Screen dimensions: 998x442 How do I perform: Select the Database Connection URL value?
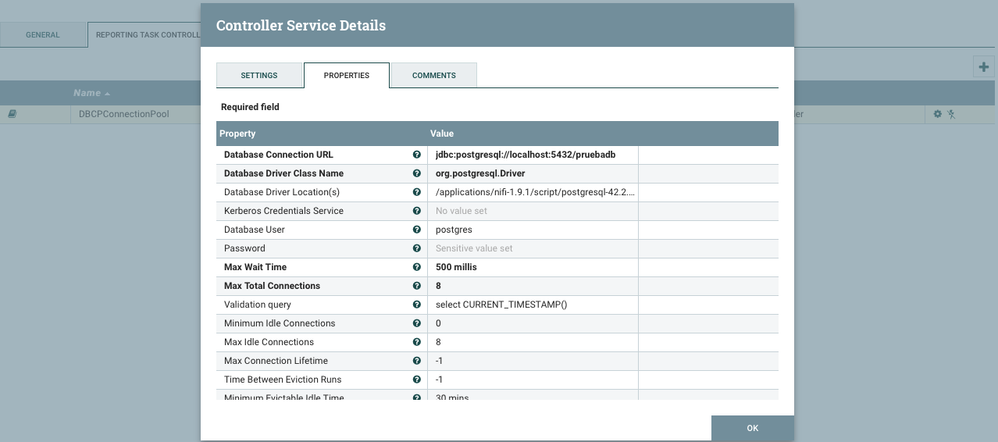point(532,155)
